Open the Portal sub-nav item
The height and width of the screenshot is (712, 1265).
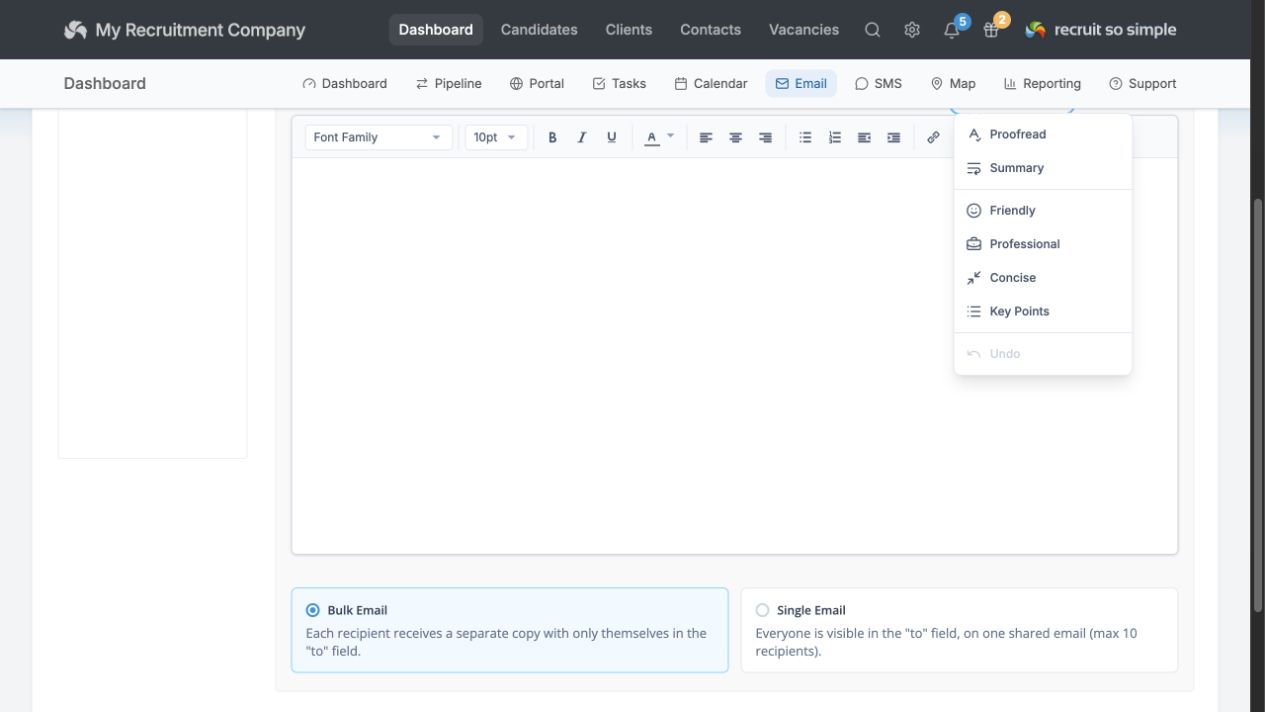pos(537,84)
